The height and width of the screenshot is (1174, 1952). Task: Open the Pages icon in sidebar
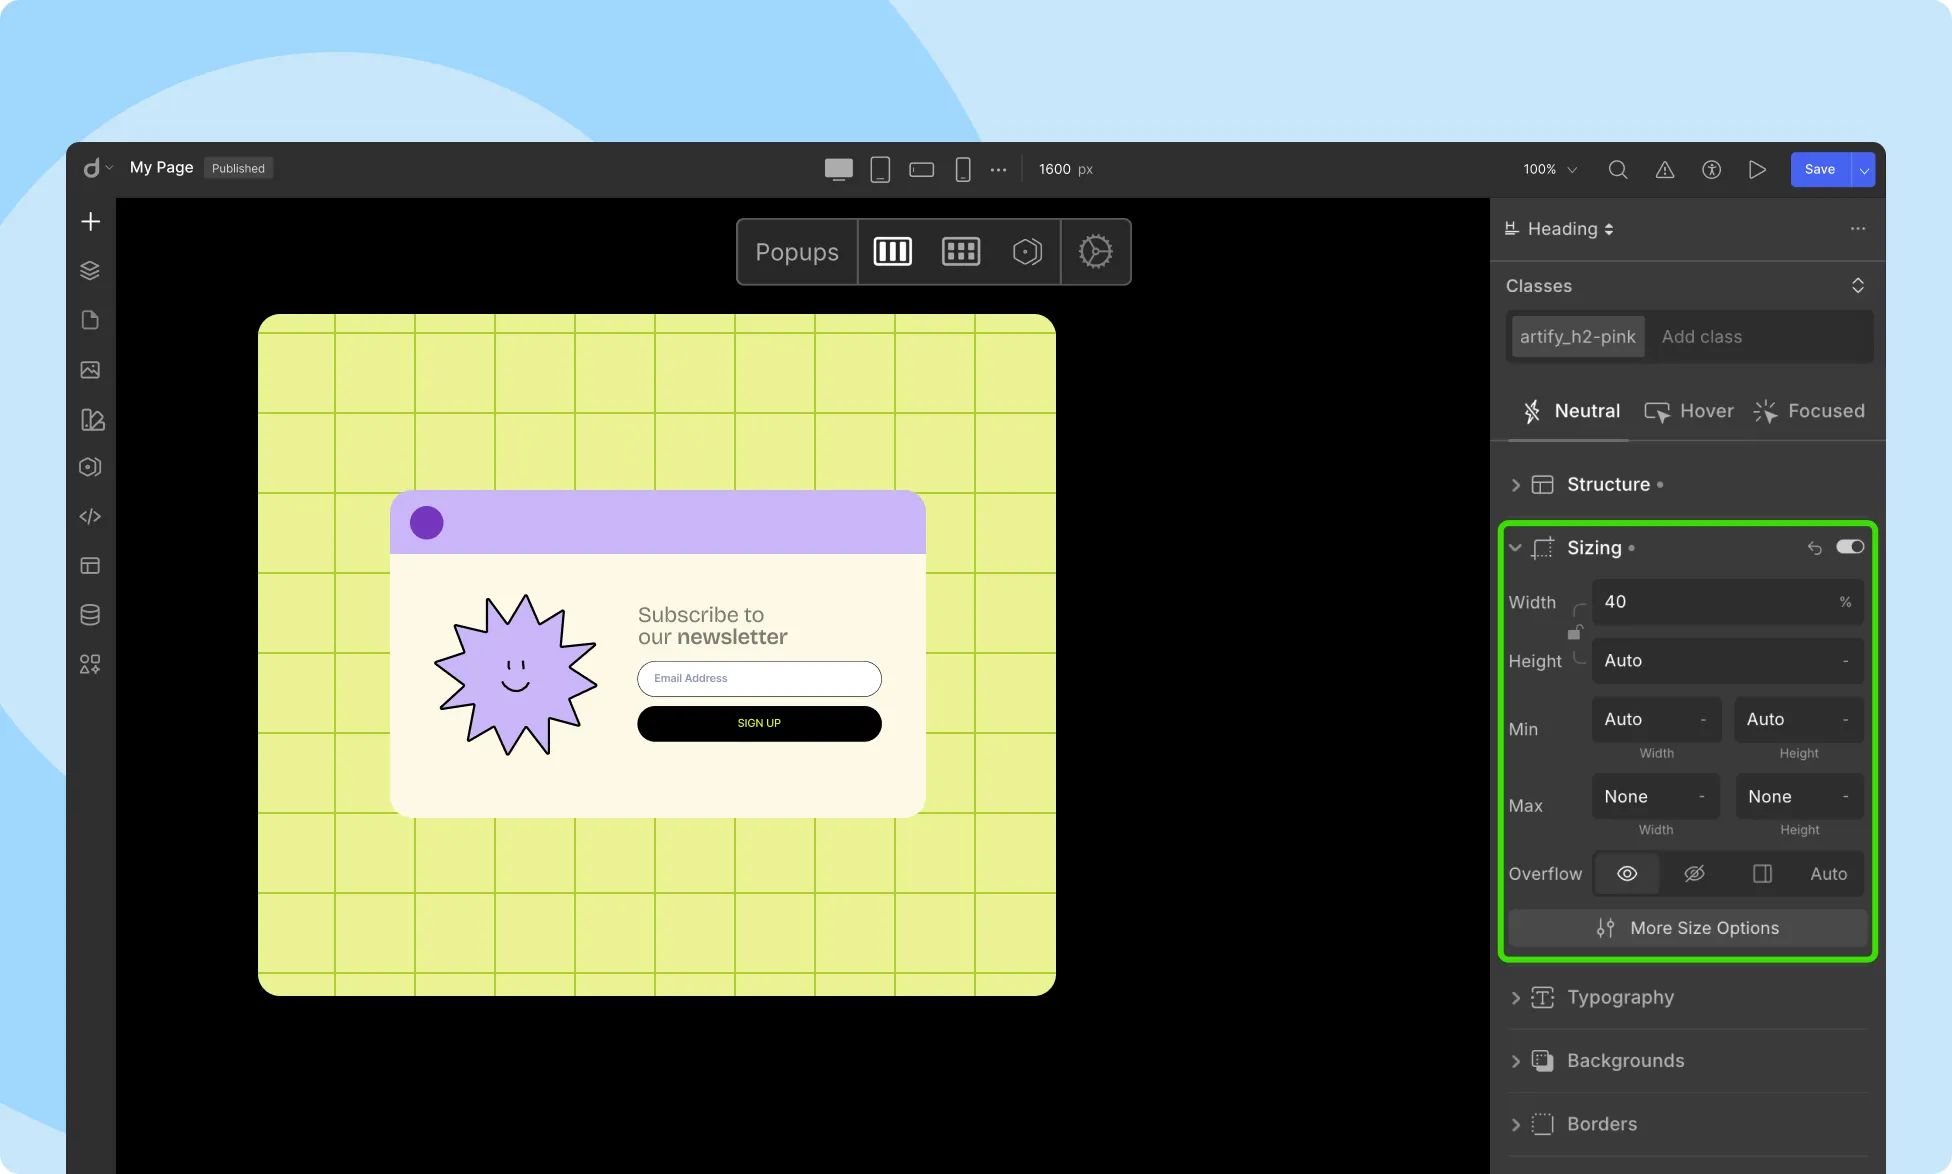pyautogui.click(x=90, y=320)
